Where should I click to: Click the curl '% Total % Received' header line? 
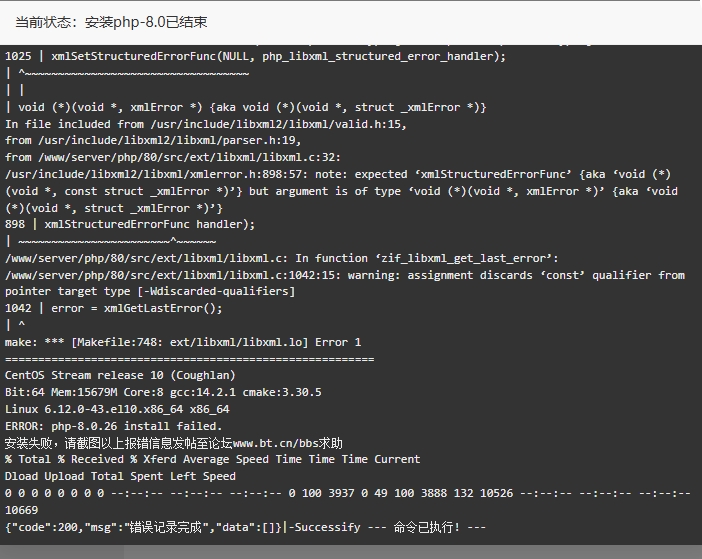point(212,459)
